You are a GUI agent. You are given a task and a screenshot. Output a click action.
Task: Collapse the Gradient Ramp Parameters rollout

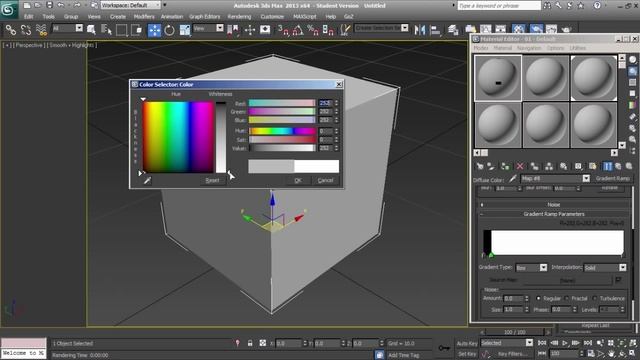pos(553,214)
